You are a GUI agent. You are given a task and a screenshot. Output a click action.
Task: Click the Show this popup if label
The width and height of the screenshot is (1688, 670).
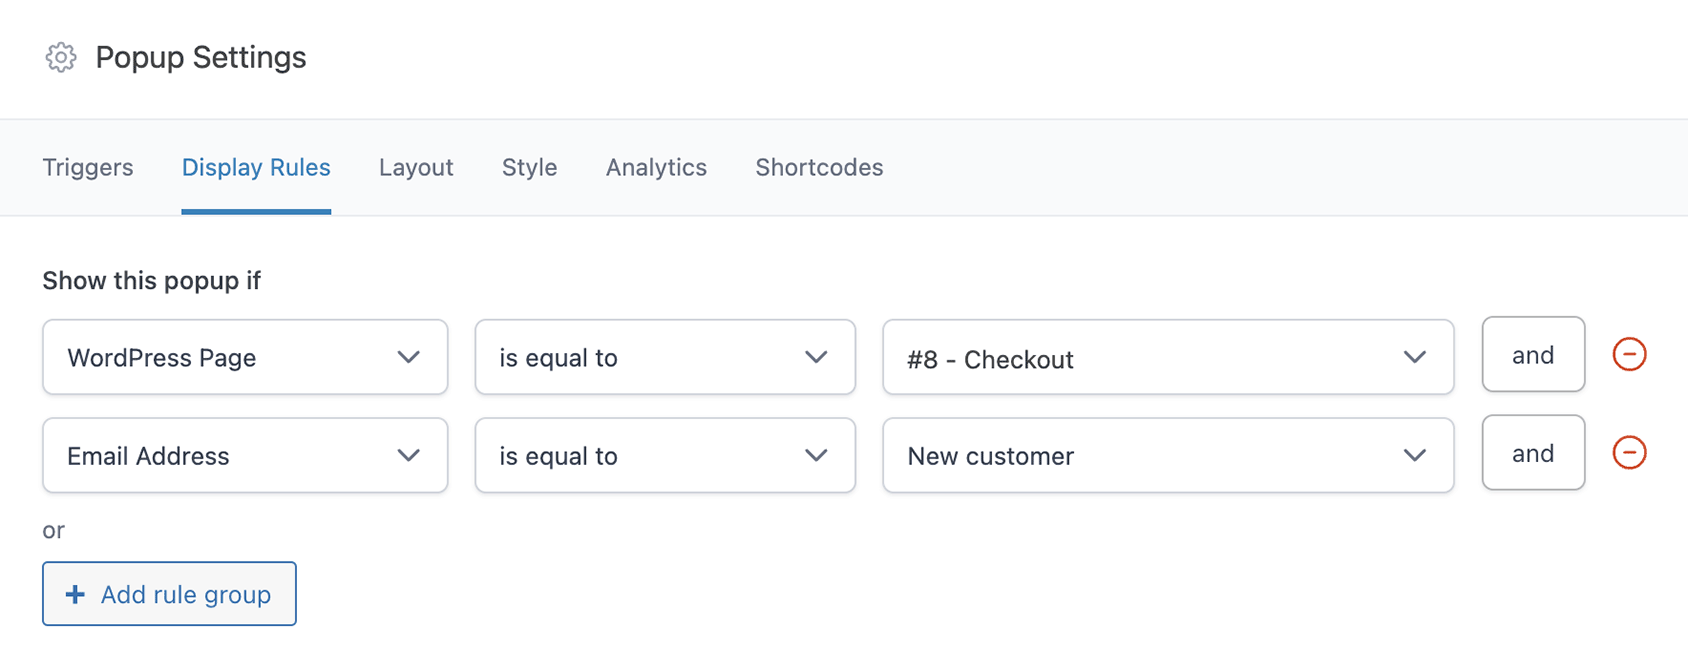point(151,281)
